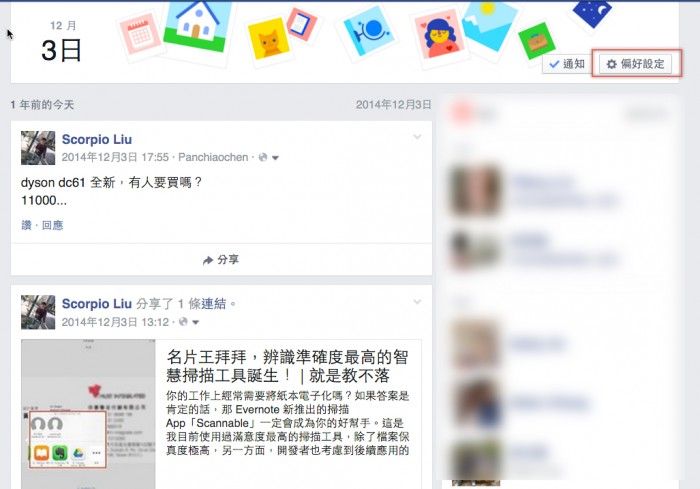Open the options chevron on the shared link post

pos(417,302)
